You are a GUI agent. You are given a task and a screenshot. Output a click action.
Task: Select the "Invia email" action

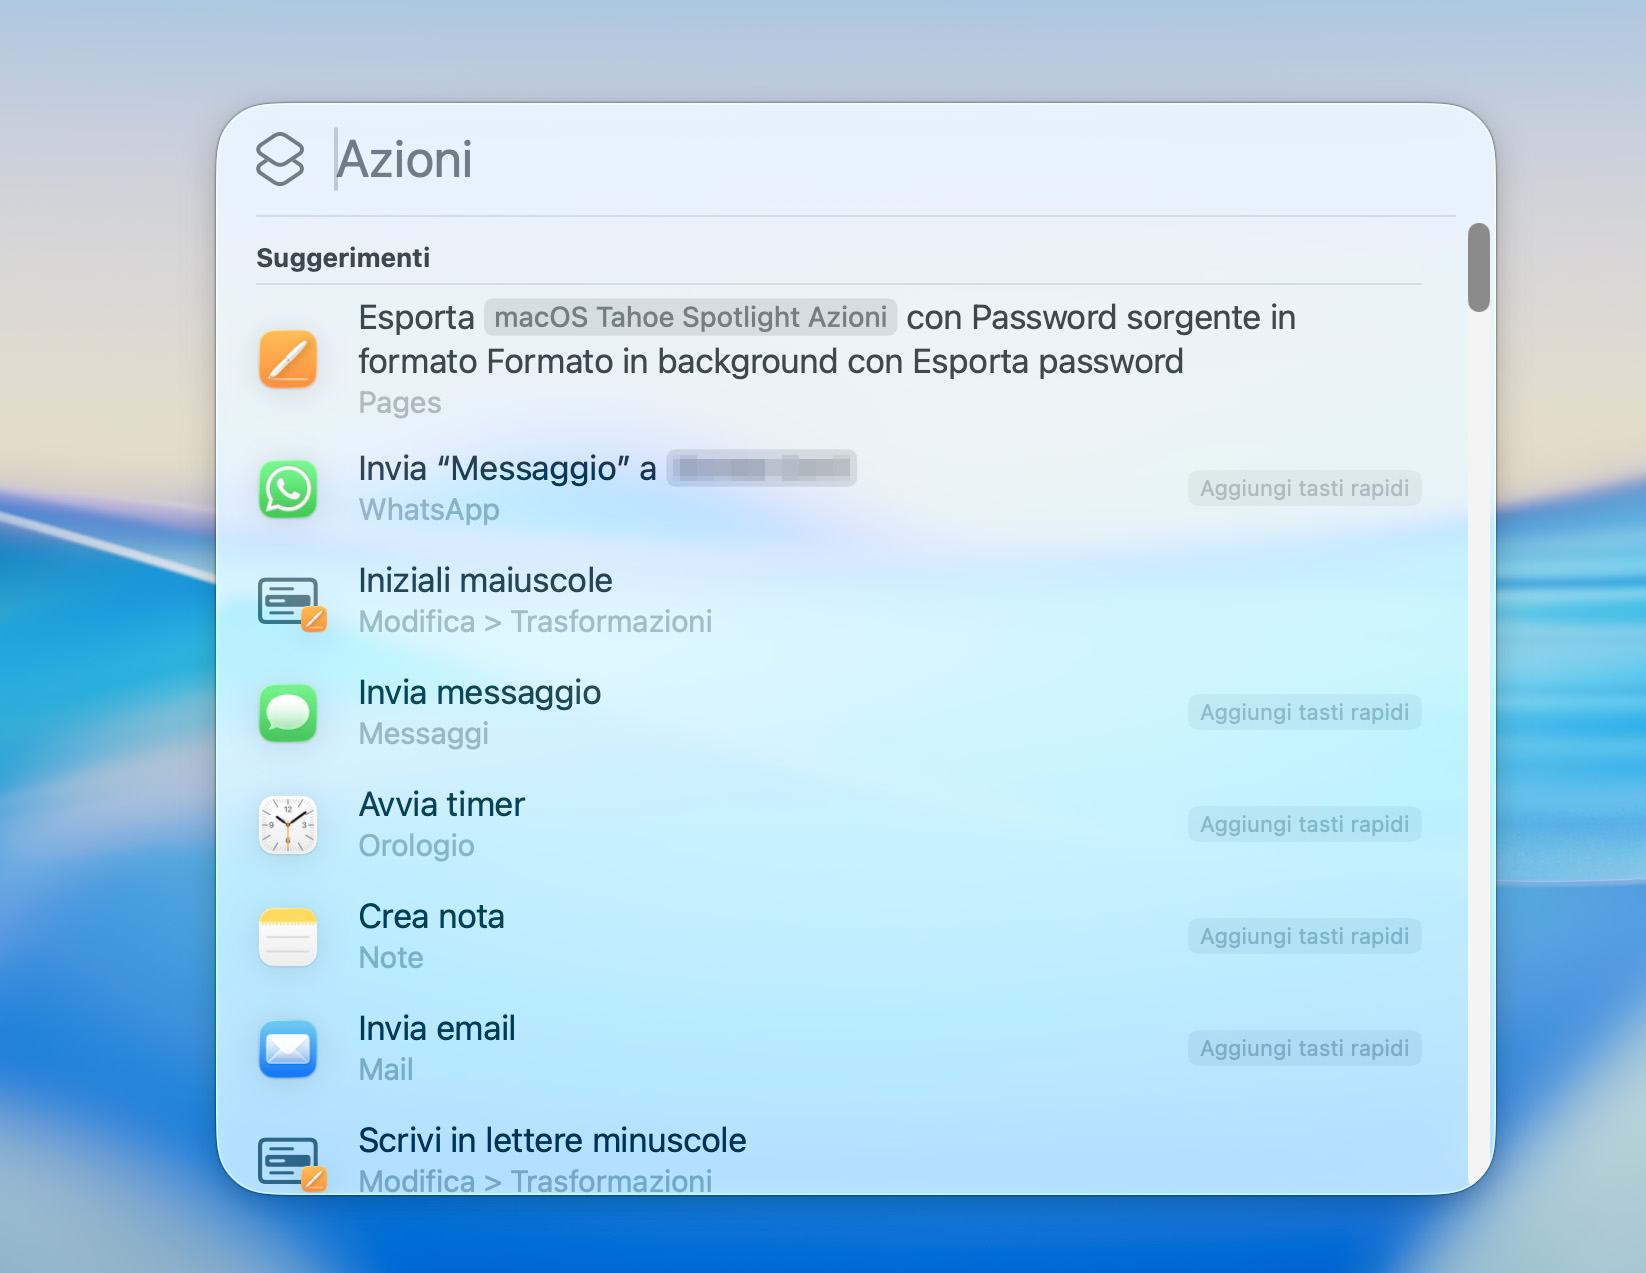(x=437, y=1028)
